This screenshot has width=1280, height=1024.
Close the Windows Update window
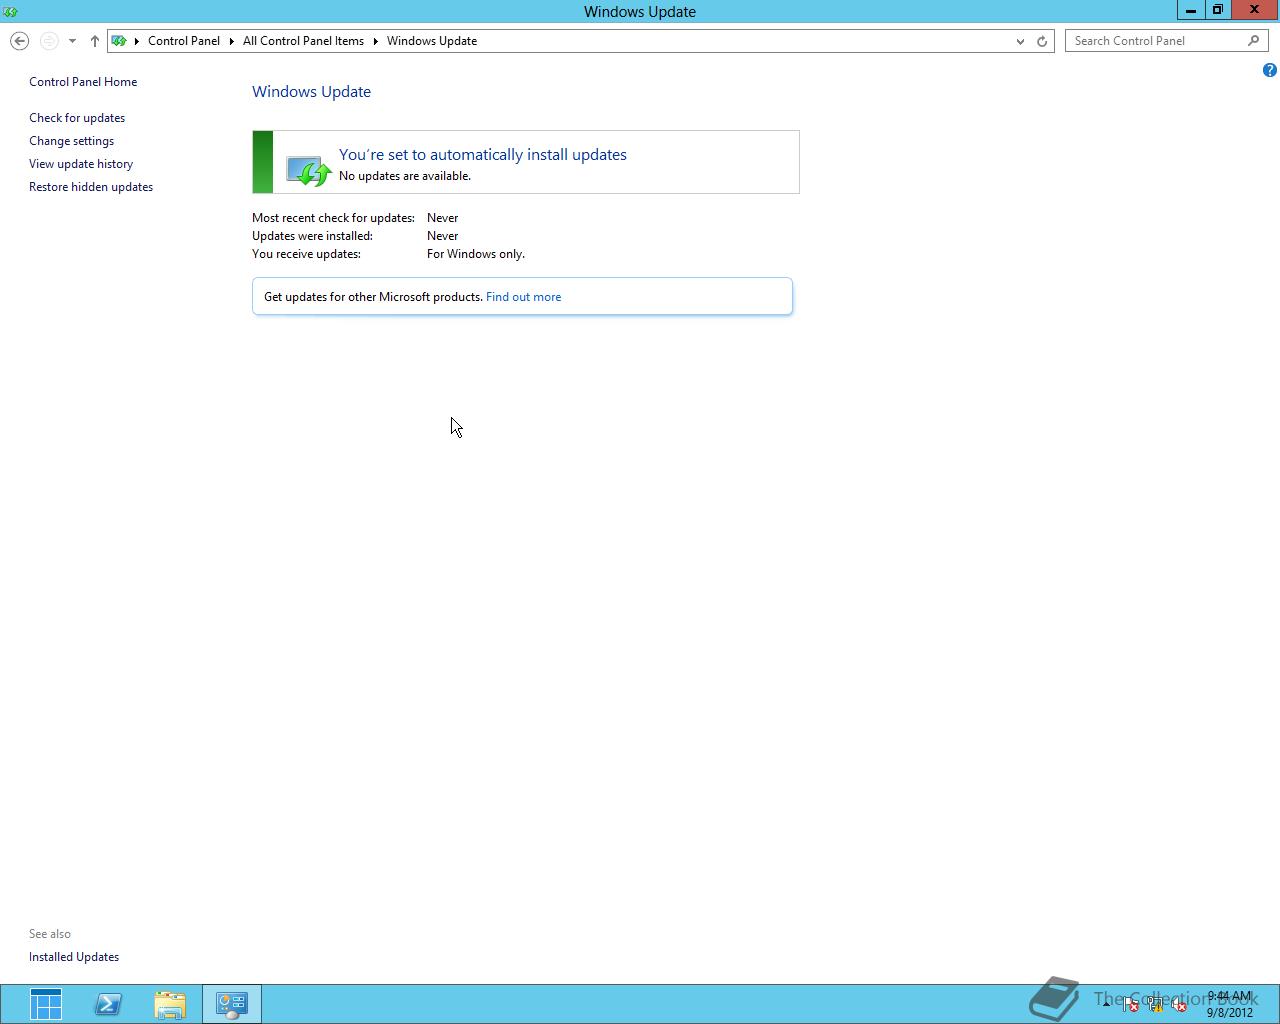[x=1254, y=10]
